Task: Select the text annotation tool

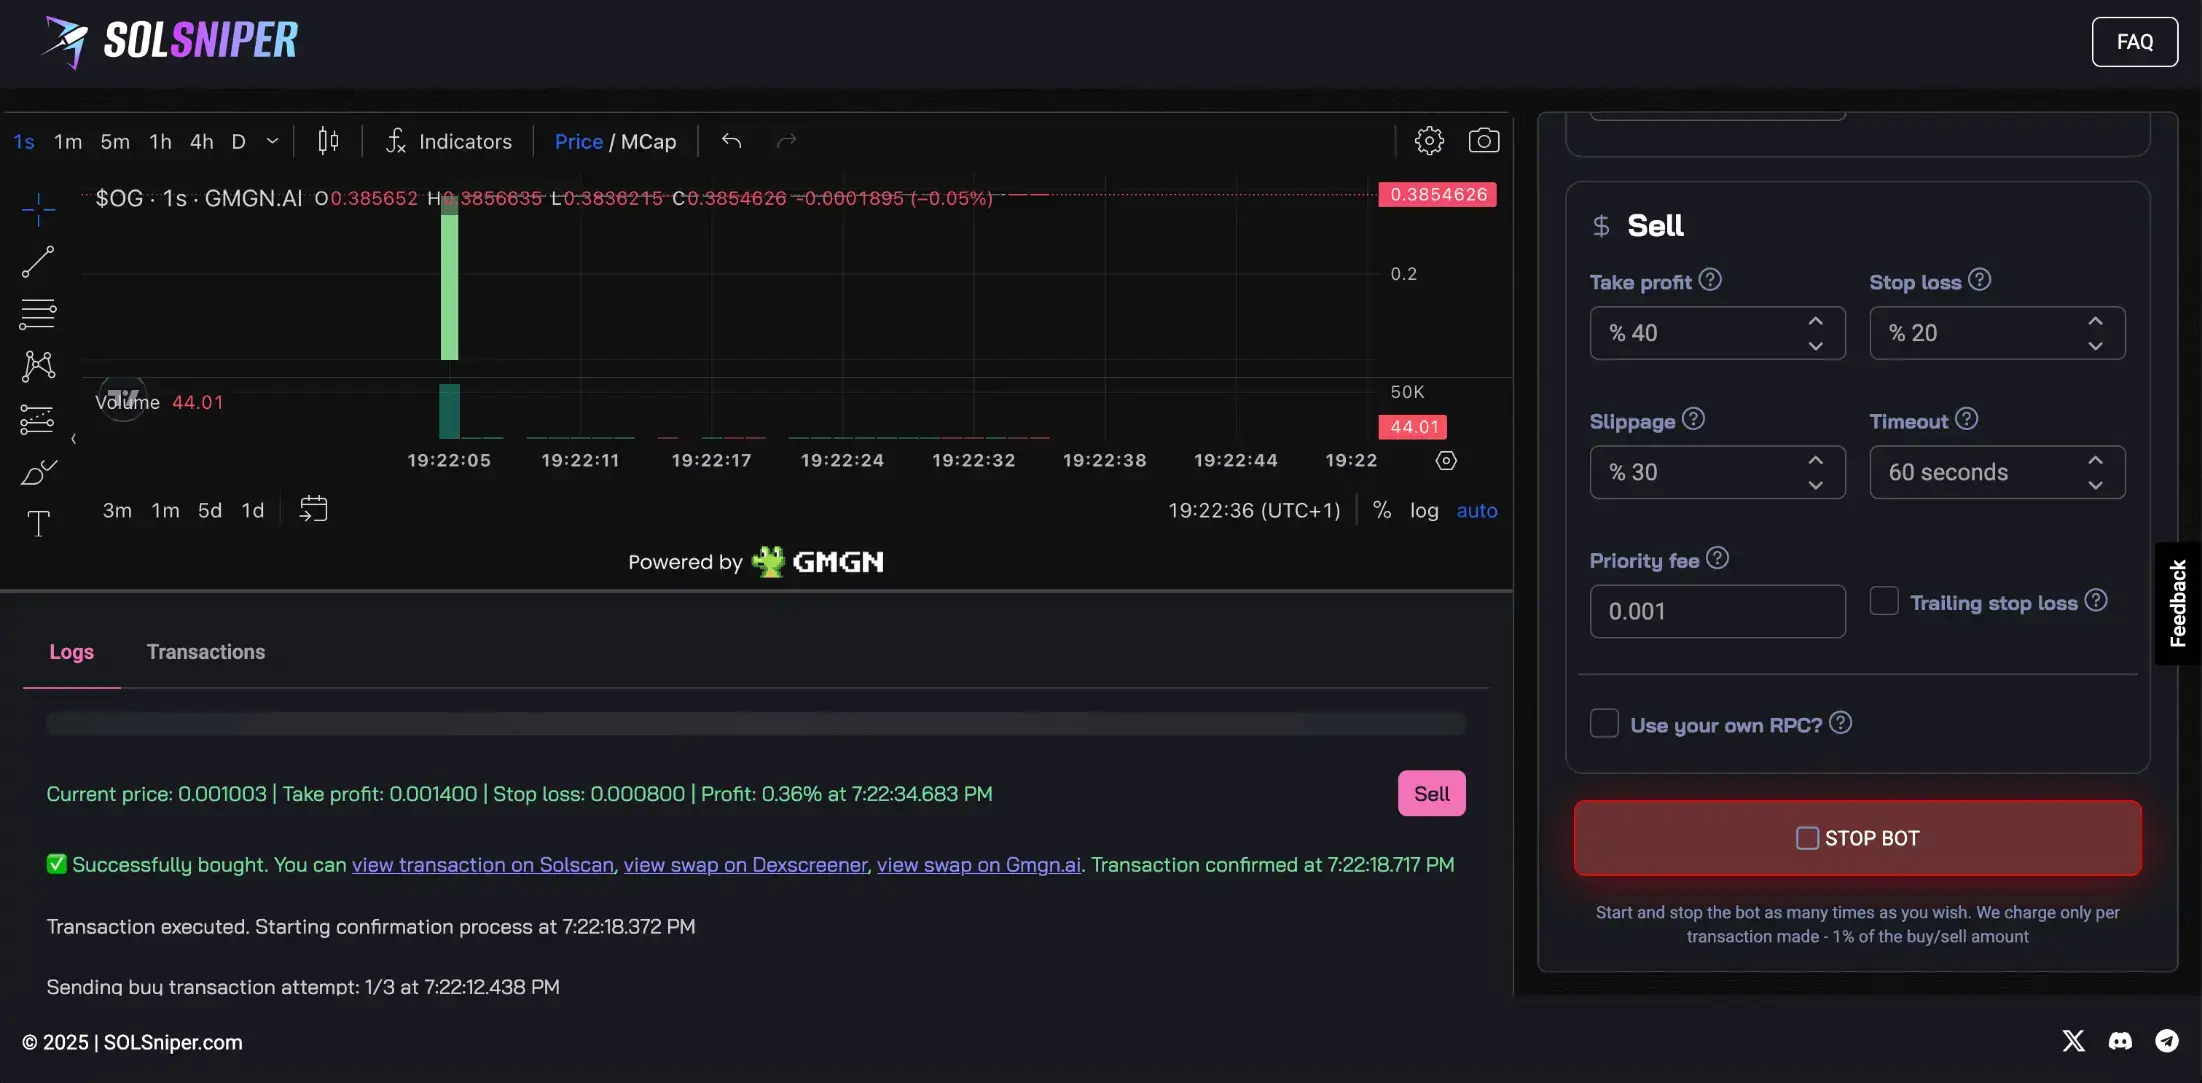Action: [38, 523]
